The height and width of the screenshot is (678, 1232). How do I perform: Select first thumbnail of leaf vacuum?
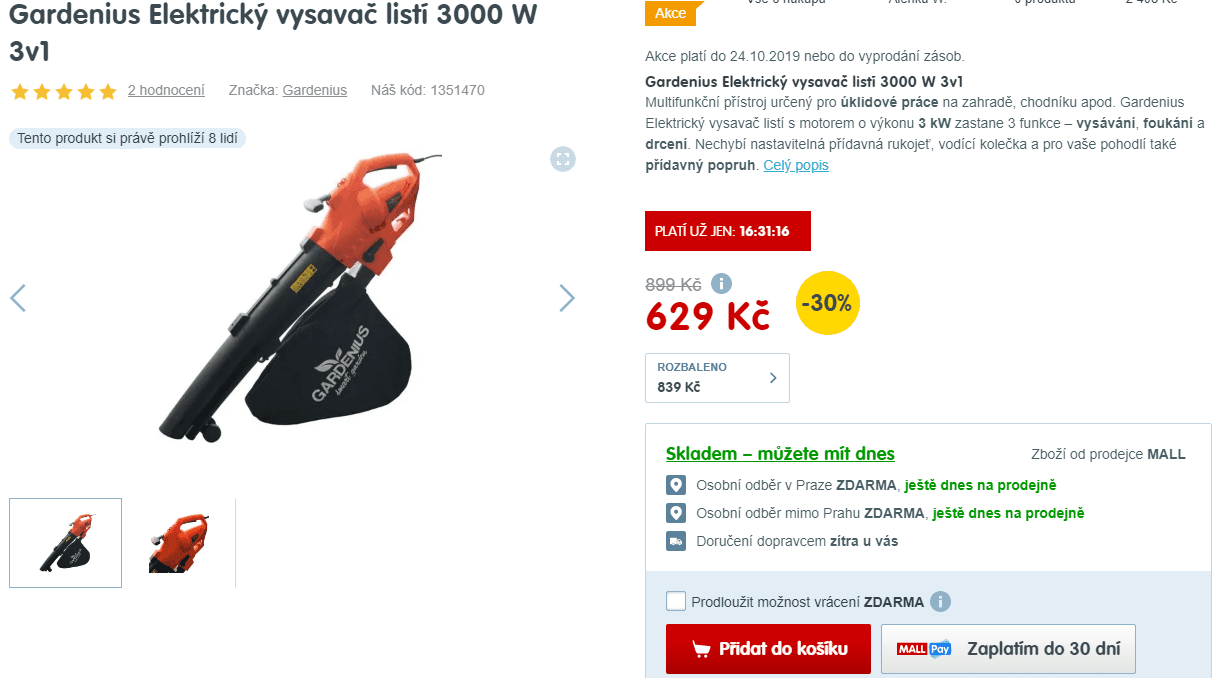(x=66, y=543)
